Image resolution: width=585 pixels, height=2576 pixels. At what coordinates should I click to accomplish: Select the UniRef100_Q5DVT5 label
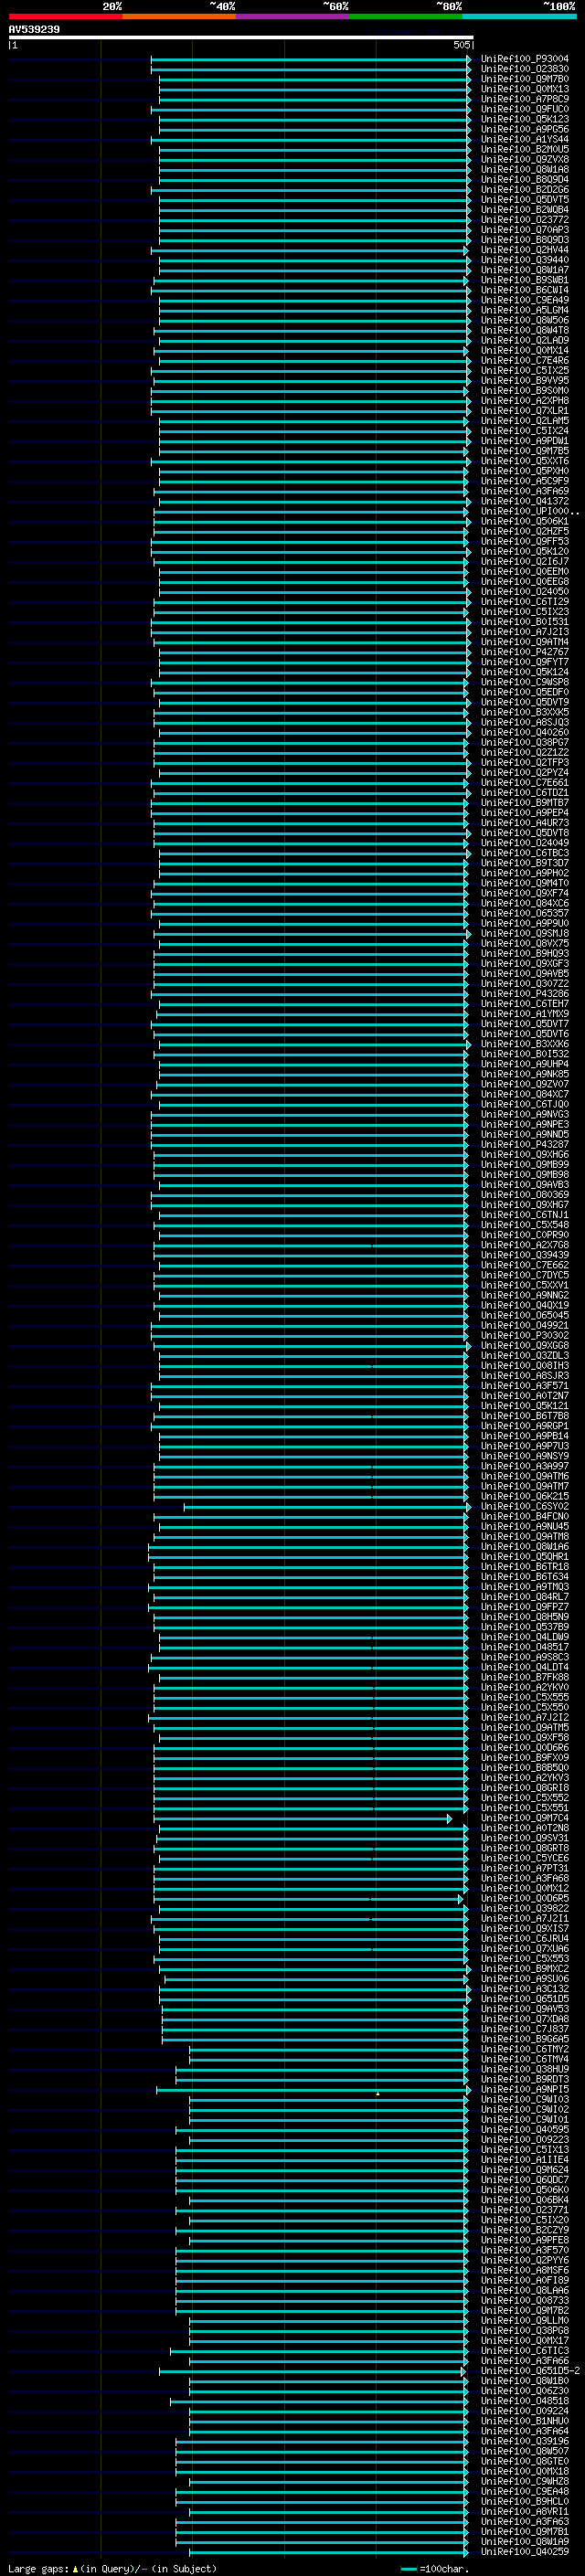point(524,199)
